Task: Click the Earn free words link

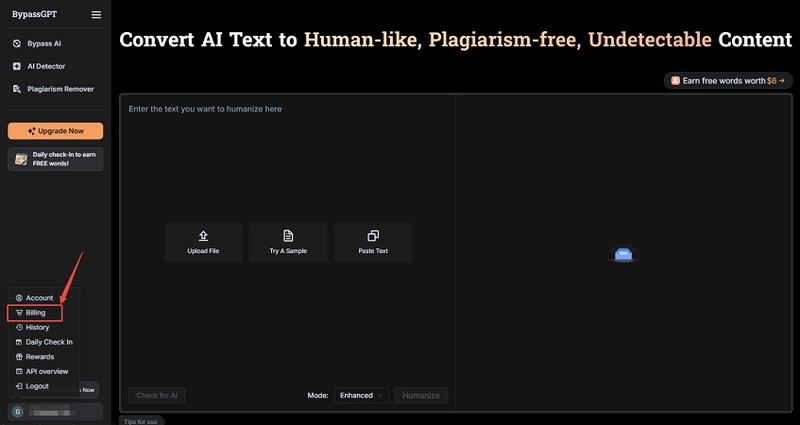Action: [726, 80]
